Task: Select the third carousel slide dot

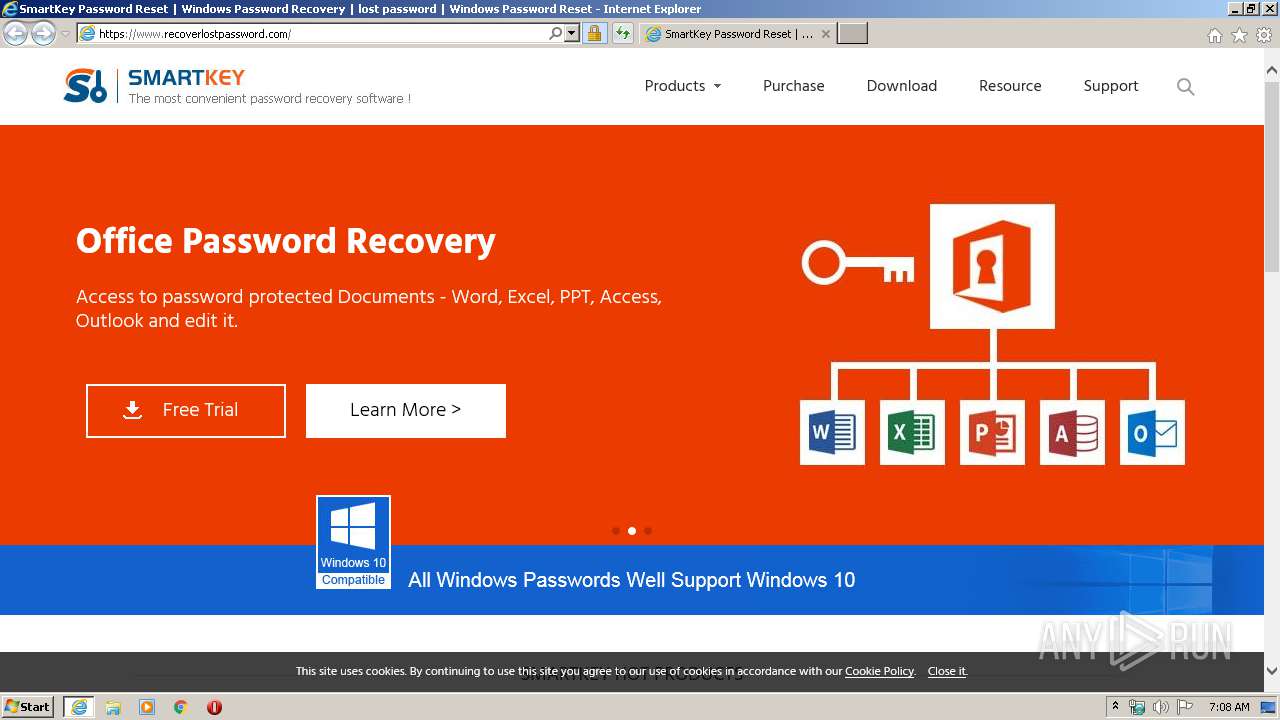Action: click(x=648, y=531)
